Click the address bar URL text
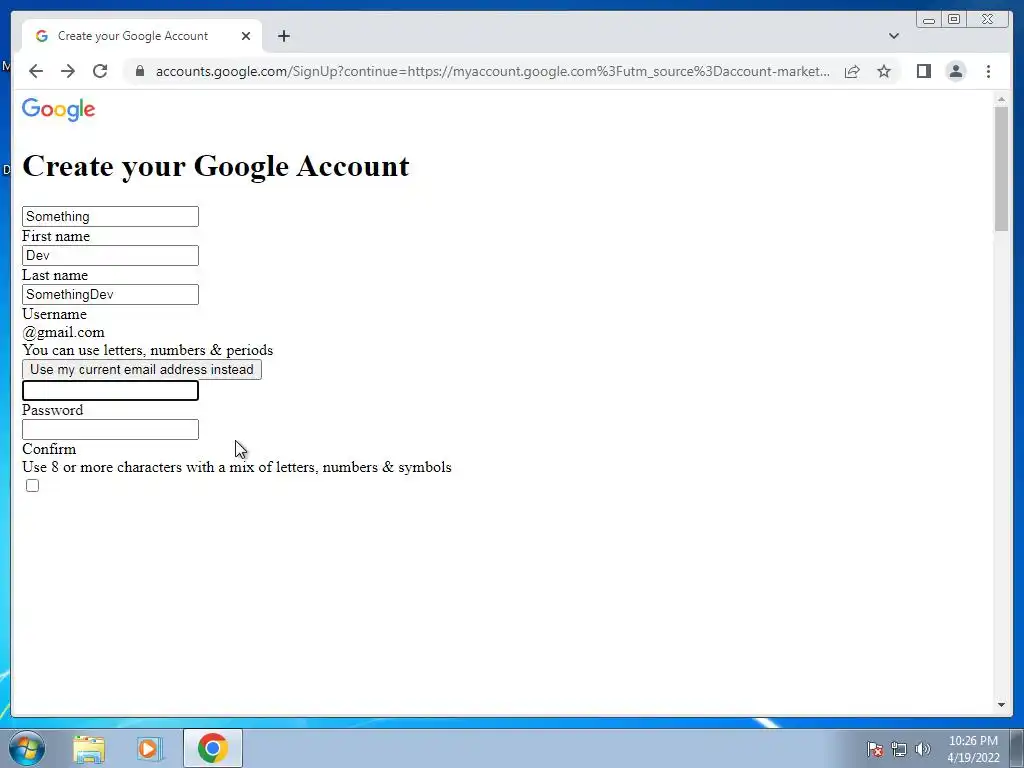 click(x=493, y=71)
